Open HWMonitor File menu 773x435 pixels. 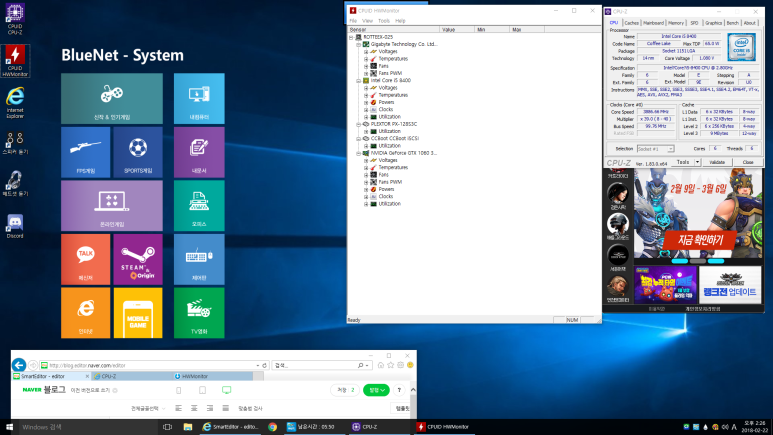point(353,21)
